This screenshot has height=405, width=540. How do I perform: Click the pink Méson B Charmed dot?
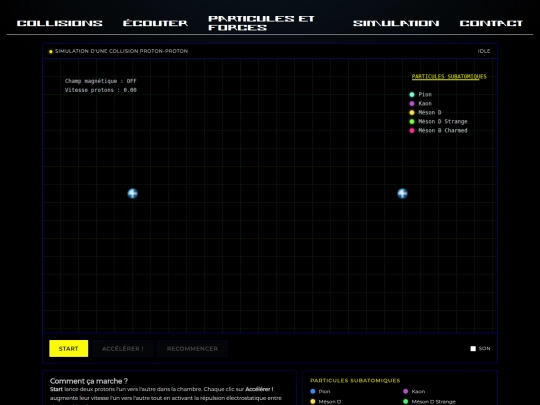click(412, 130)
